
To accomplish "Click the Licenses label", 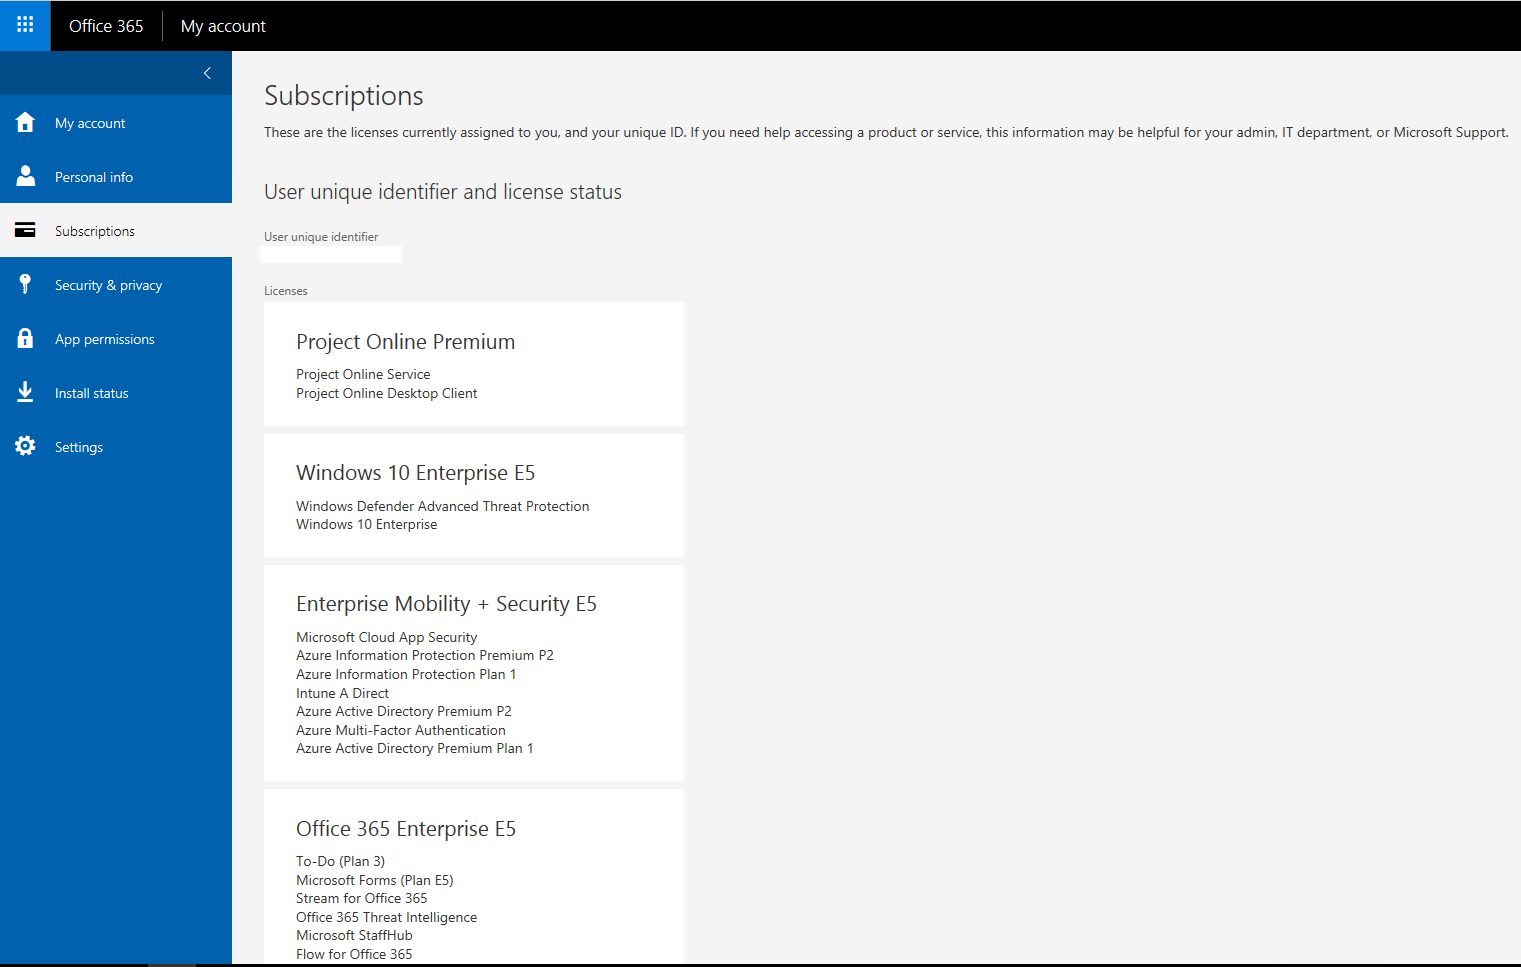I will 286,291.
